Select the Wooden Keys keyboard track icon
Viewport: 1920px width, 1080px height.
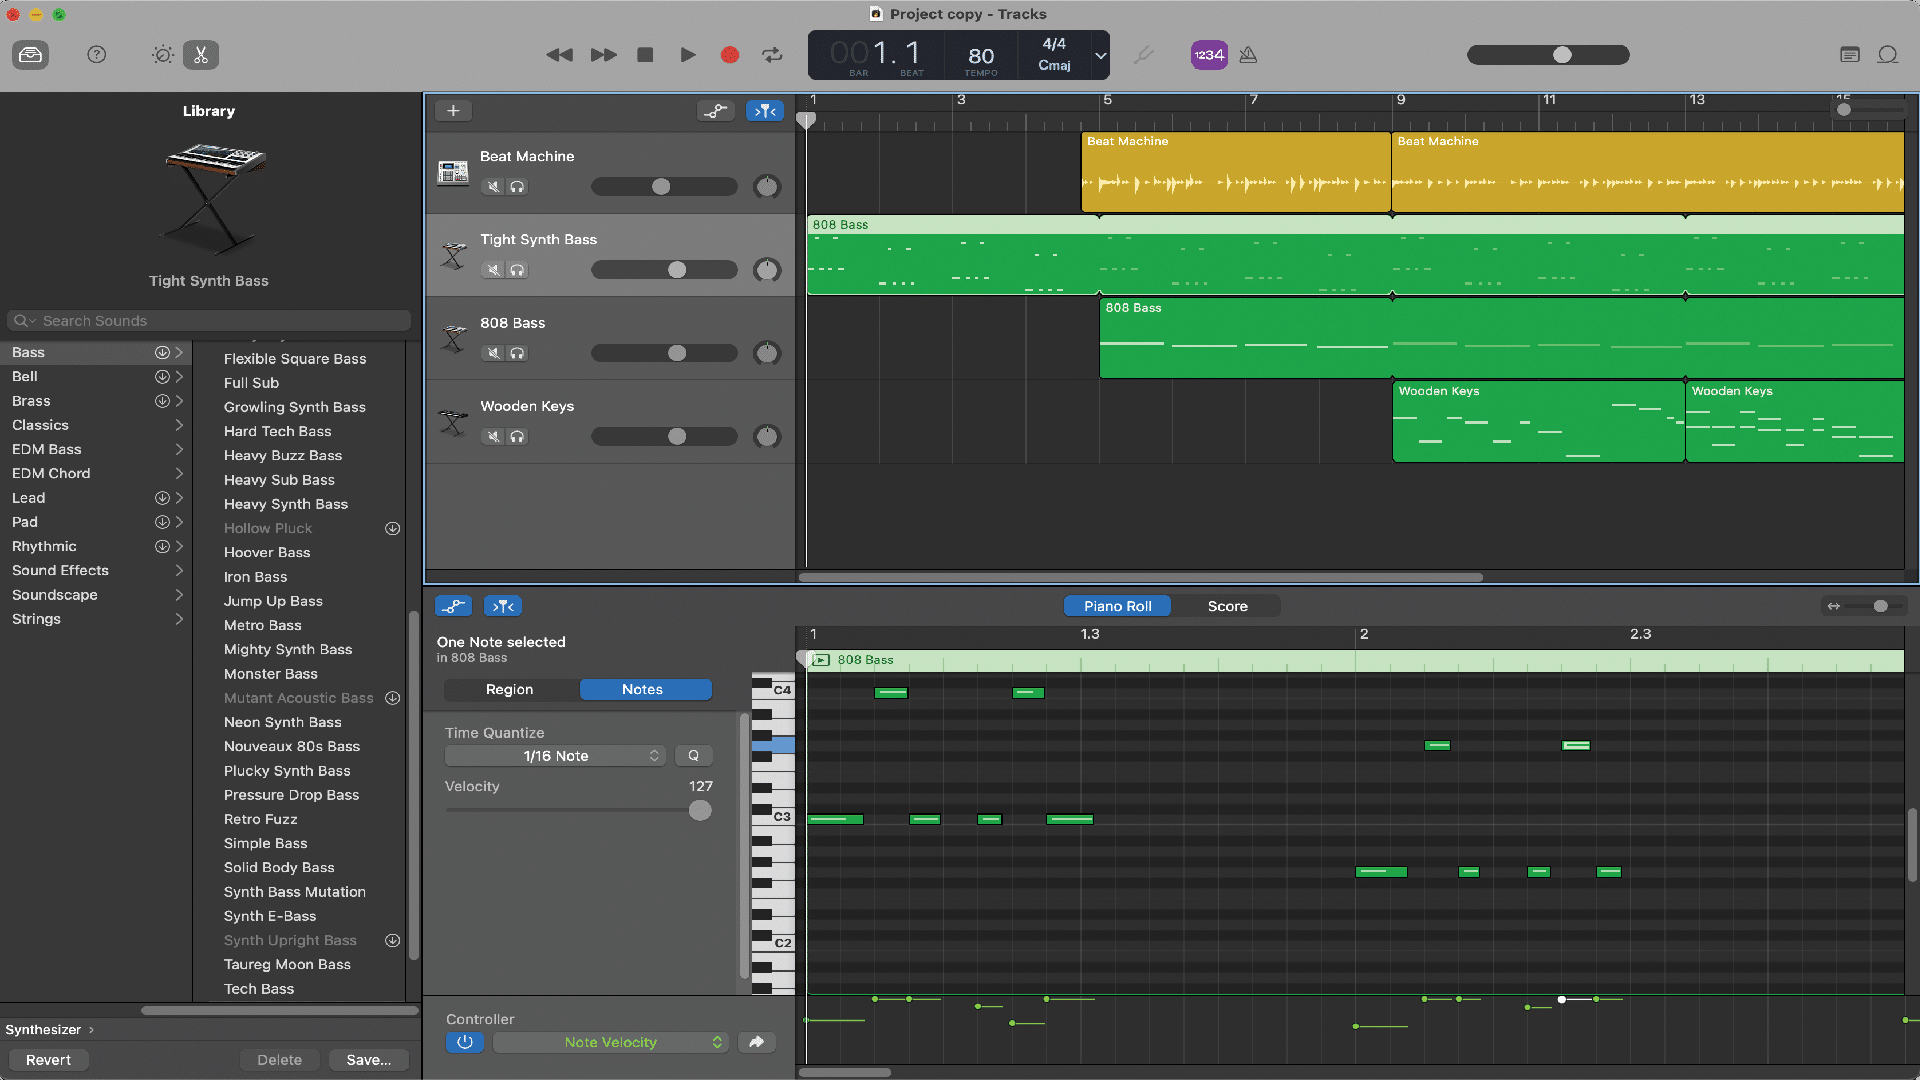(453, 422)
